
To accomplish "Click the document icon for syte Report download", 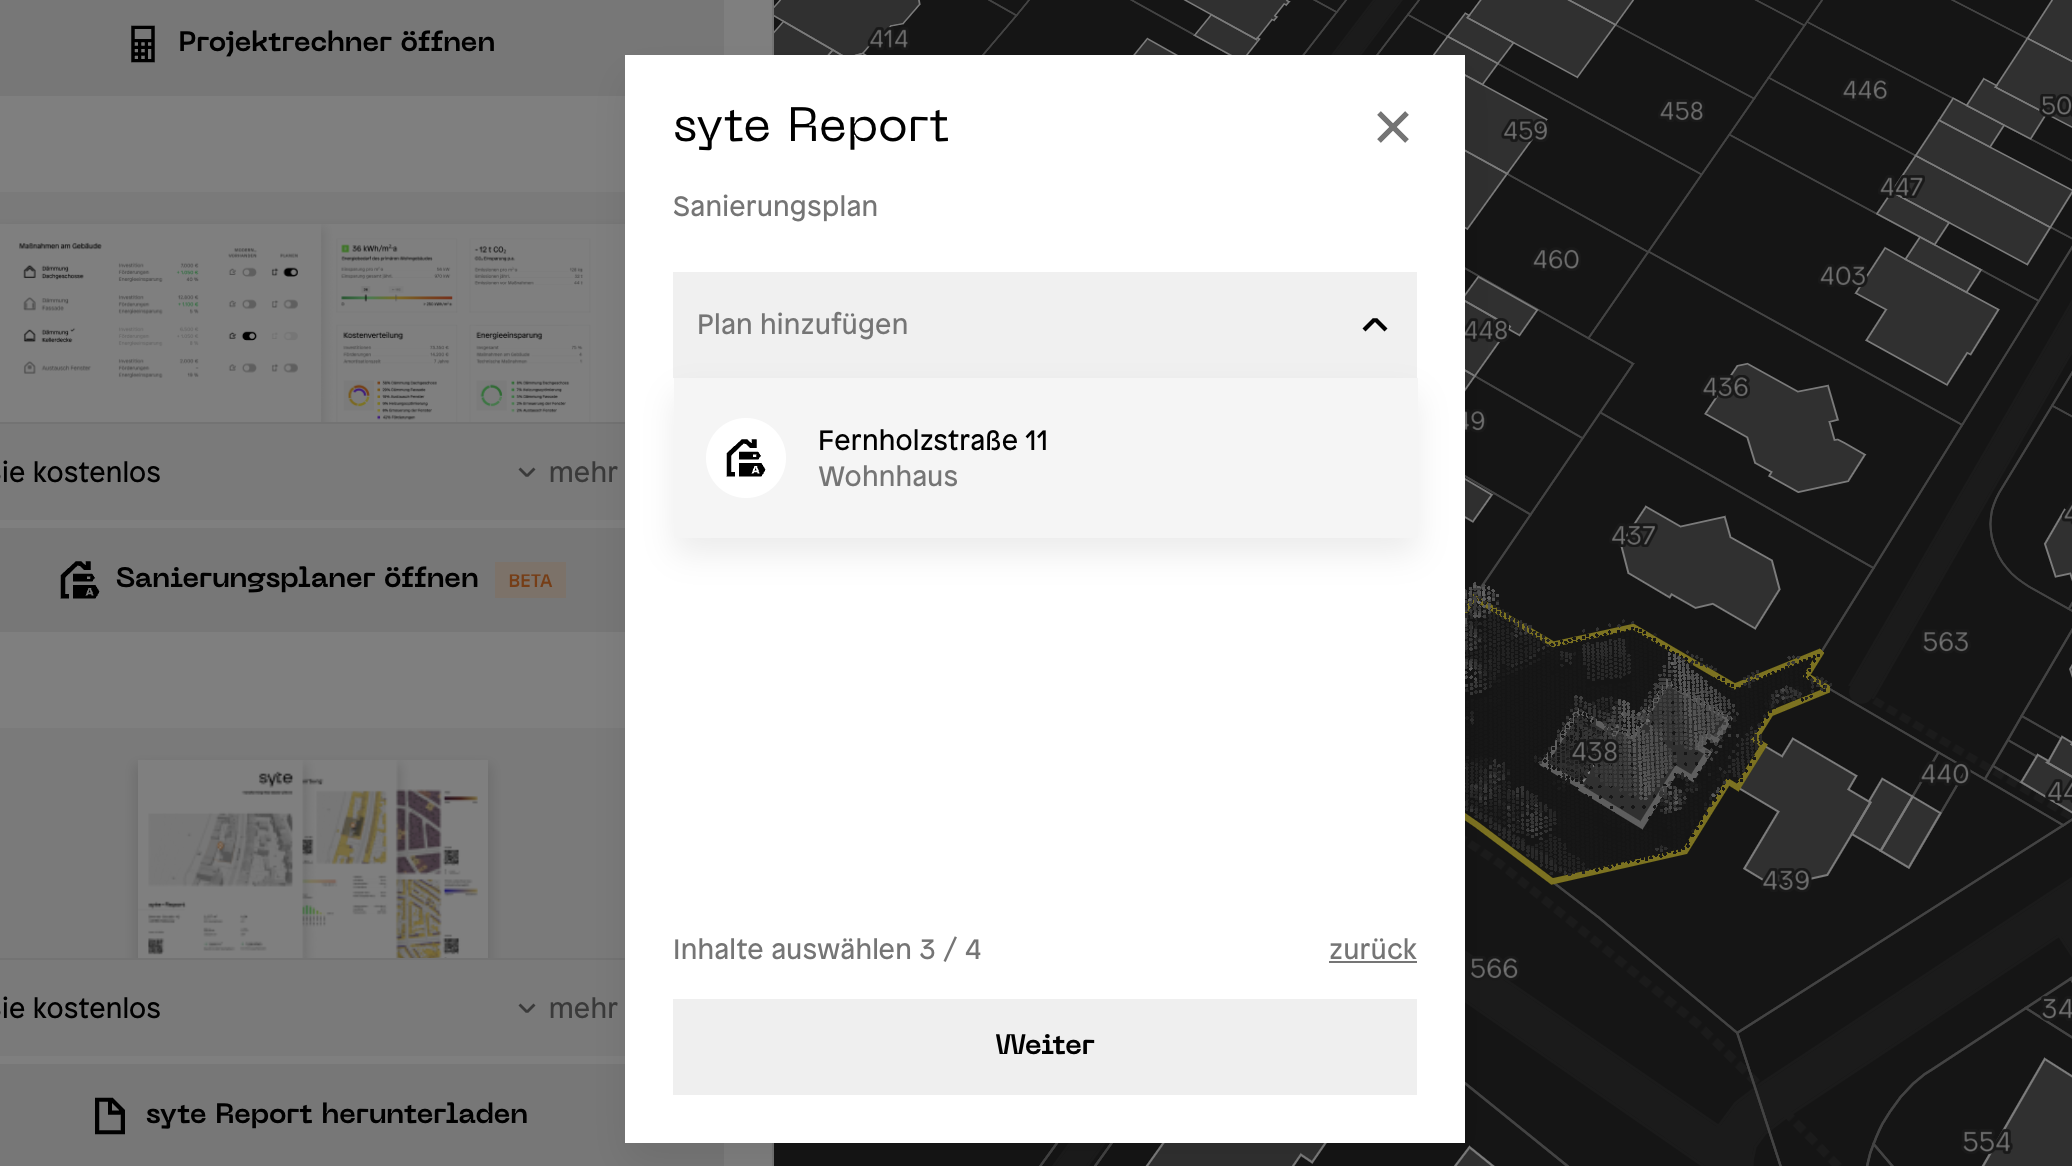I will 109,1115.
